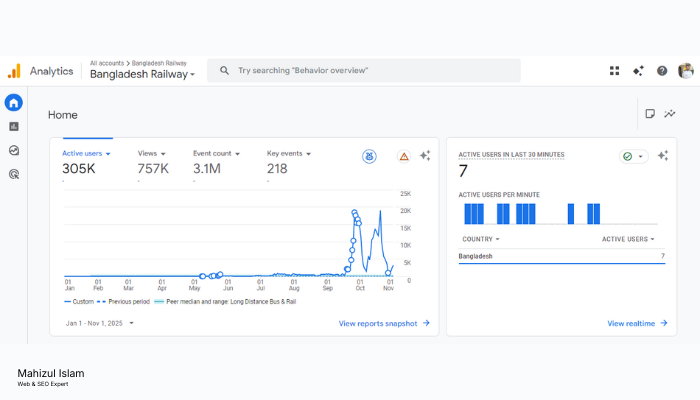
Task: Click the warning triangle icon on chart card
Action: [404, 156]
